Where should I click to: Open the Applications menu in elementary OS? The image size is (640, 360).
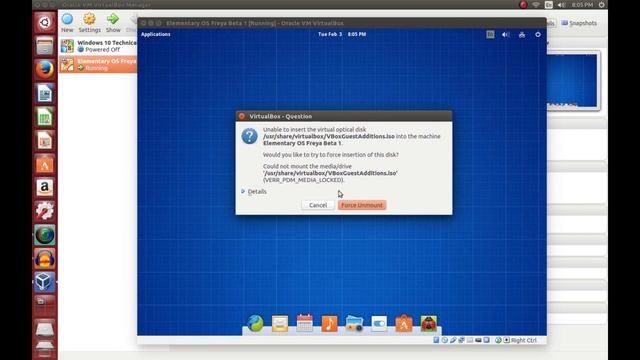[x=156, y=34]
